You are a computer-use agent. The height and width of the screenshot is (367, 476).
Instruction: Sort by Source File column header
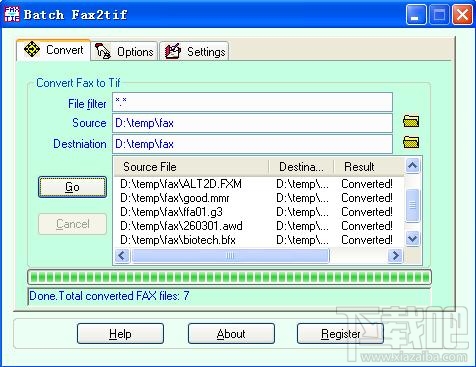[x=191, y=167]
